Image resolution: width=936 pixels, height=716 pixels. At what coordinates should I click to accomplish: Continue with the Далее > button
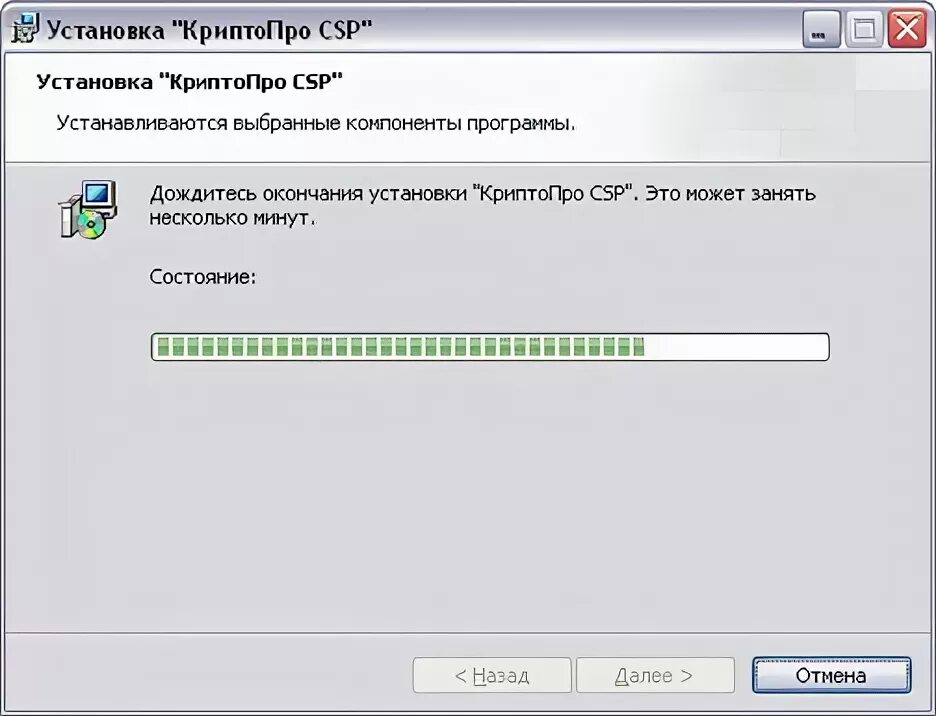(x=655, y=675)
